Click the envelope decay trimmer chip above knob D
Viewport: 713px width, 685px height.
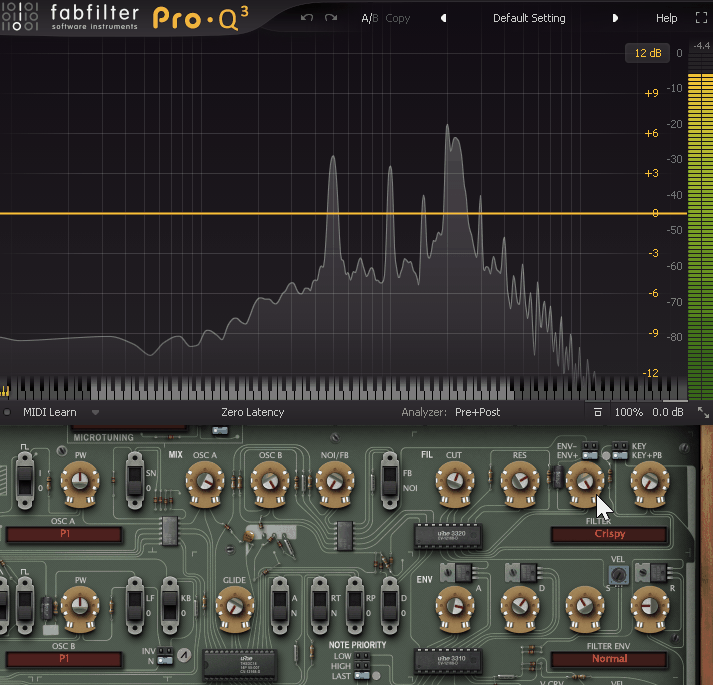[522, 572]
